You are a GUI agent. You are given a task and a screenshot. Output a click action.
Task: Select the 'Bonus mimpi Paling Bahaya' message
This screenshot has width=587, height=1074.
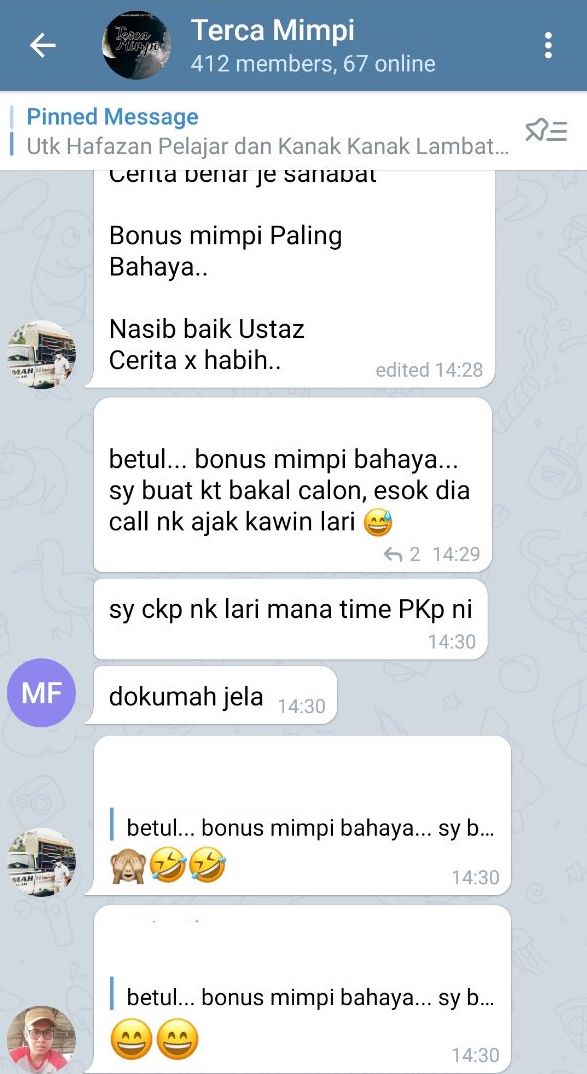click(295, 279)
